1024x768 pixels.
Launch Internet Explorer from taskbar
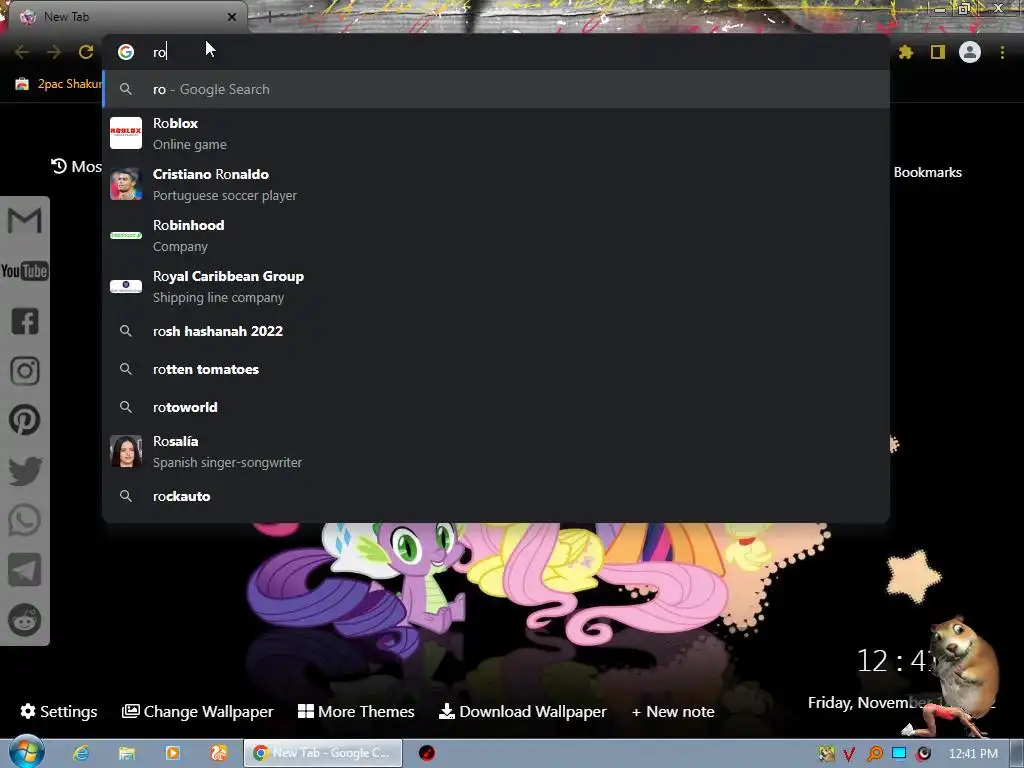(81, 753)
